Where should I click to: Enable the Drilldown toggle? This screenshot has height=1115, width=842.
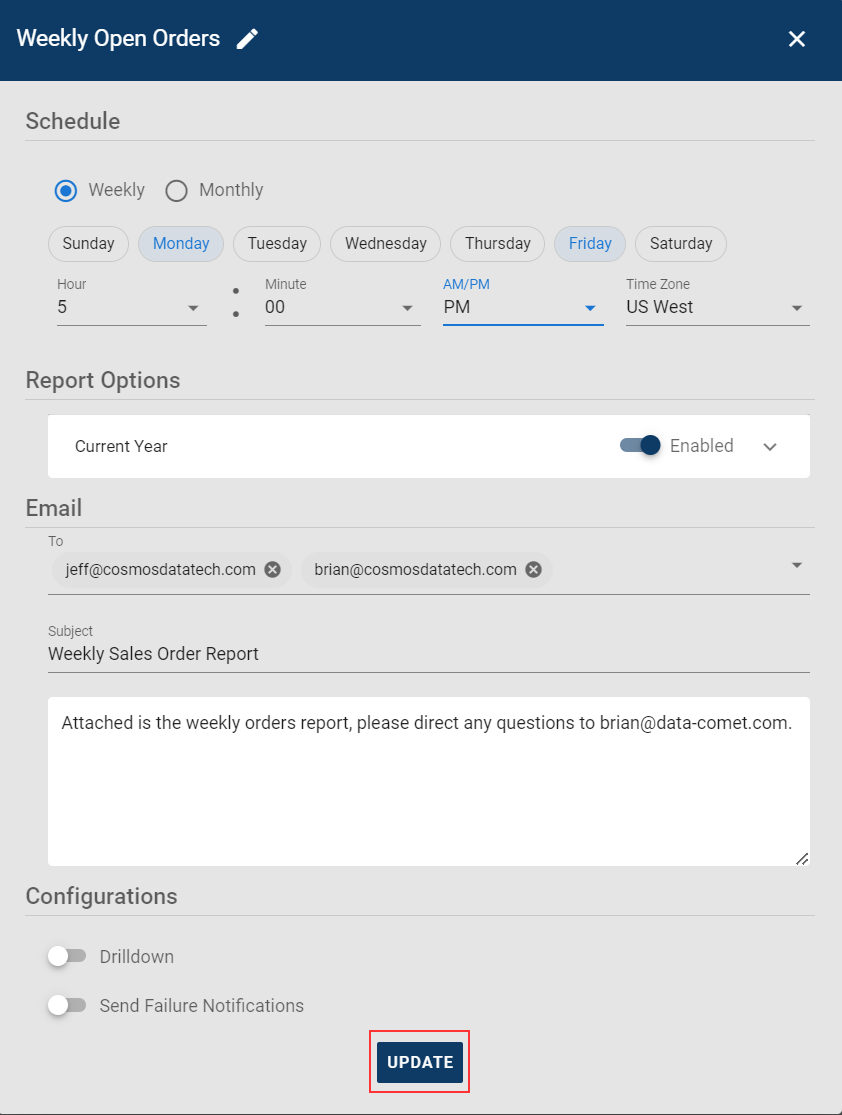[x=67, y=956]
